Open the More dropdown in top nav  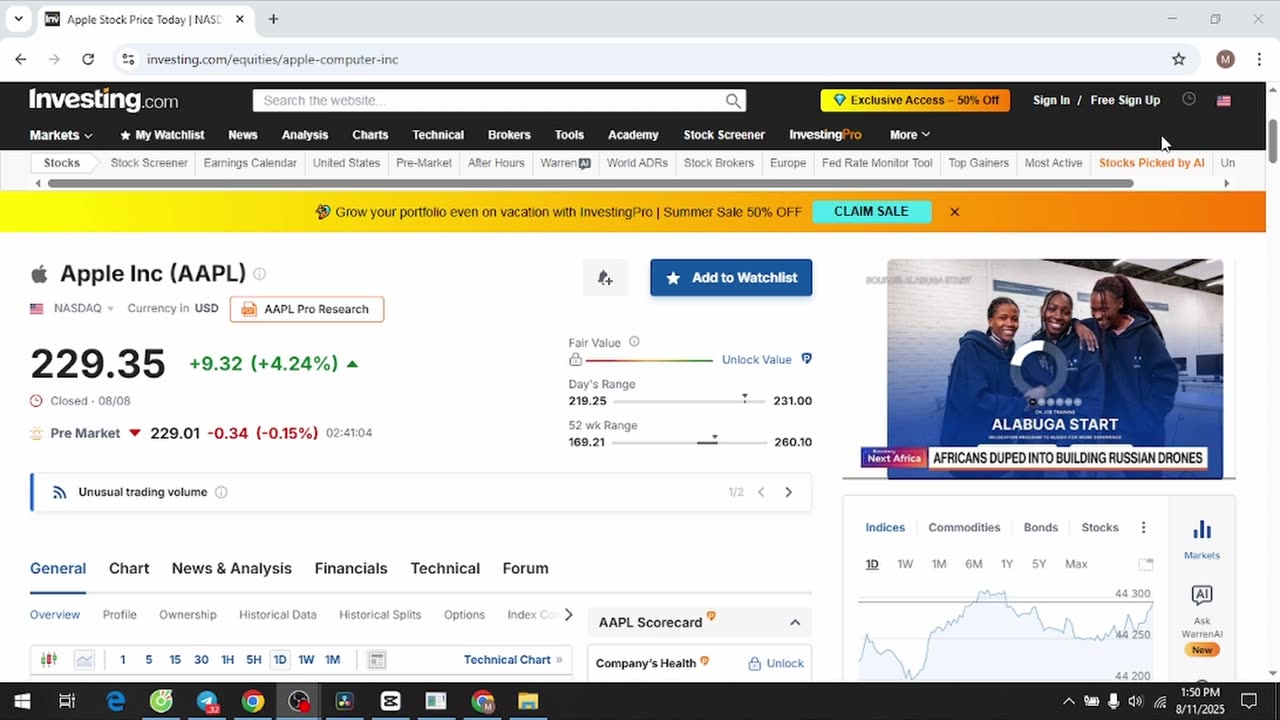[910, 135]
